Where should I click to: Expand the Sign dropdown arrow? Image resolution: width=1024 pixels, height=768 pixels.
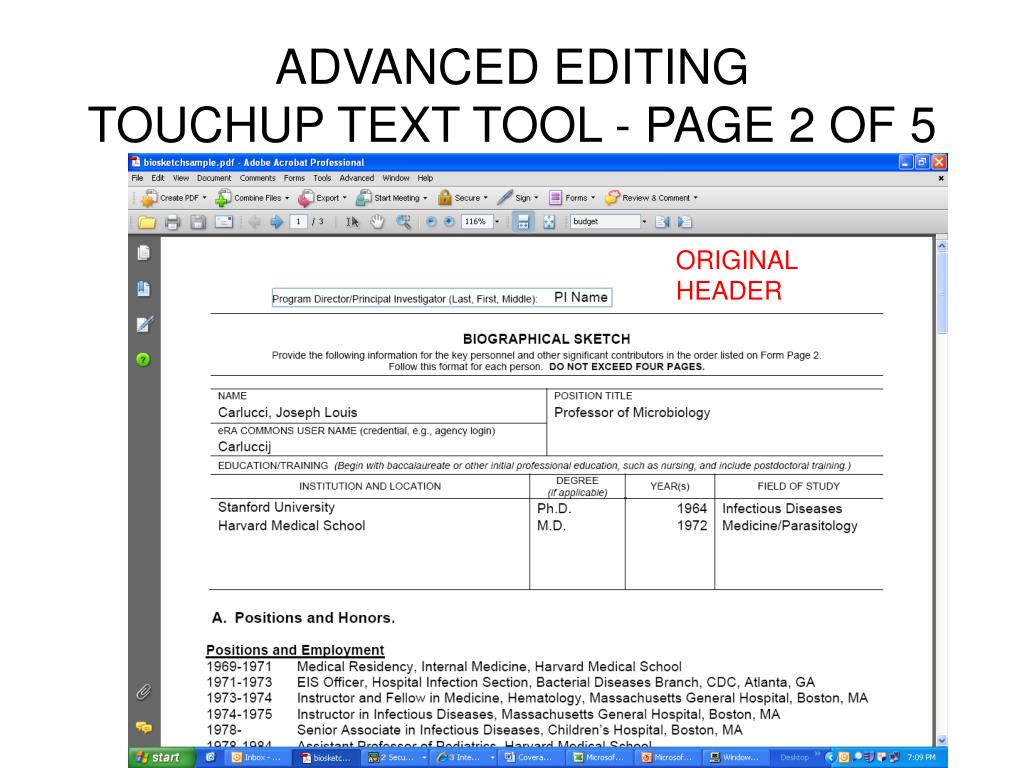(x=536, y=197)
